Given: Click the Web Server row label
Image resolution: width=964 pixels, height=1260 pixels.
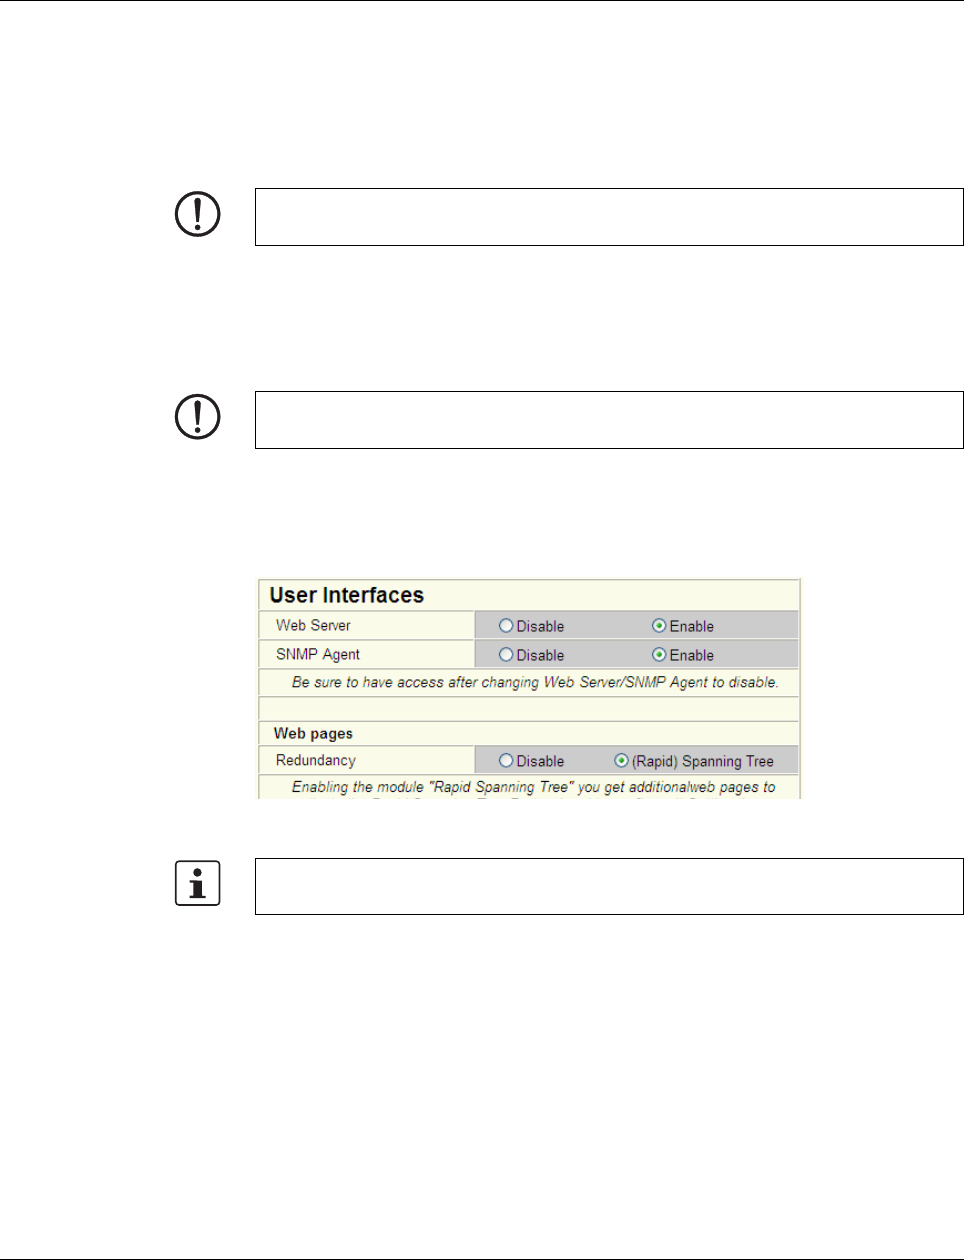Looking at the screenshot, I should [x=313, y=626].
